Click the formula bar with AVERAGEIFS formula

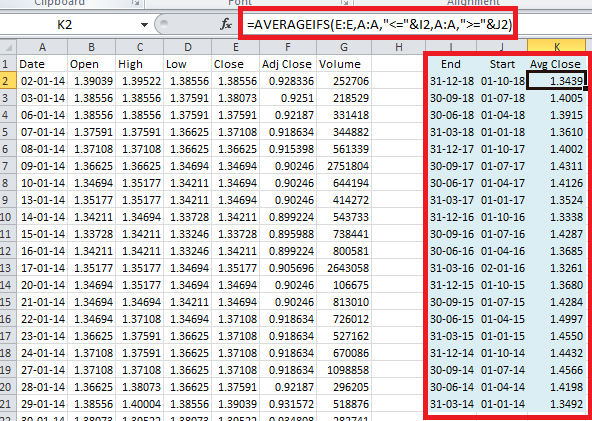pyautogui.click(x=379, y=25)
